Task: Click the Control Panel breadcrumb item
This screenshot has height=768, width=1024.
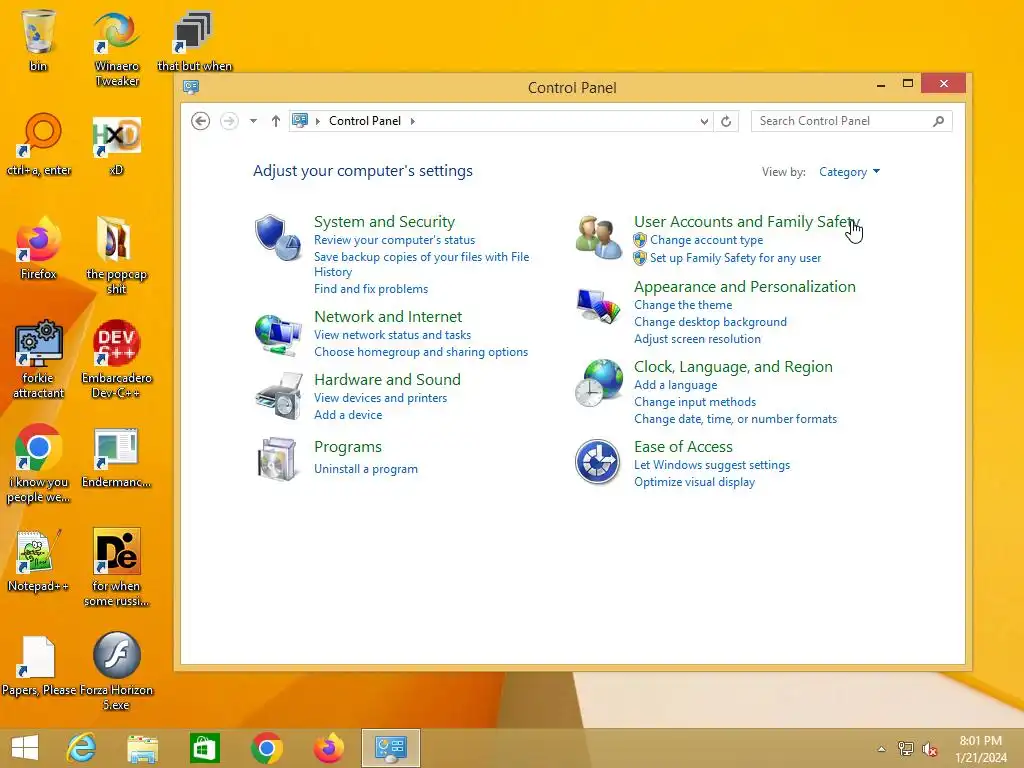Action: coord(364,121)
